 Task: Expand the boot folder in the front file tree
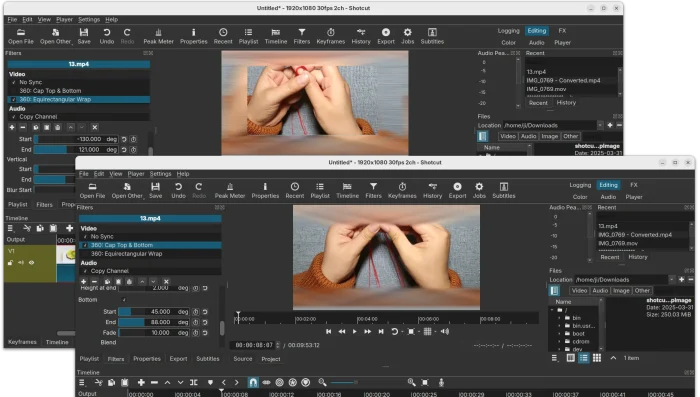pyautogui.click(x=559, y=334)
